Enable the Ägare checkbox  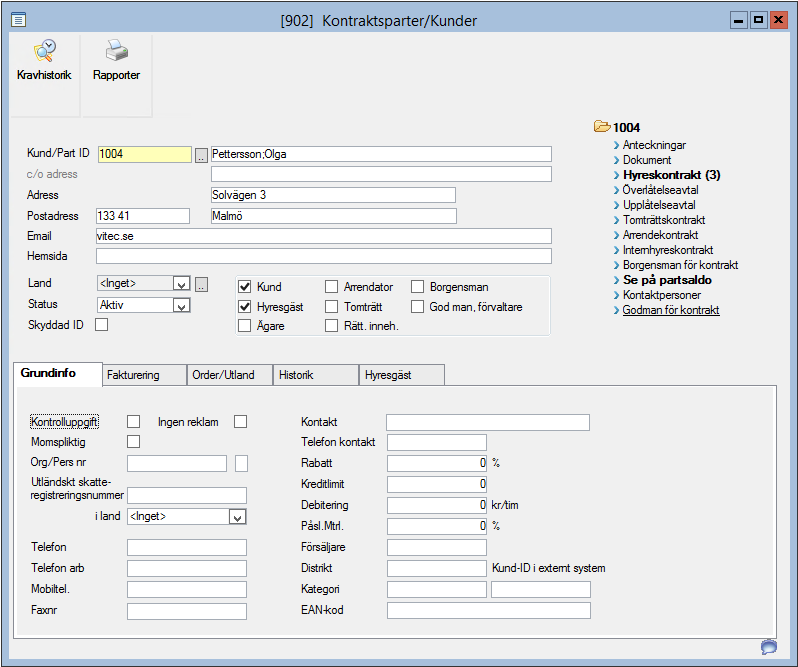(x=245, y=326)
